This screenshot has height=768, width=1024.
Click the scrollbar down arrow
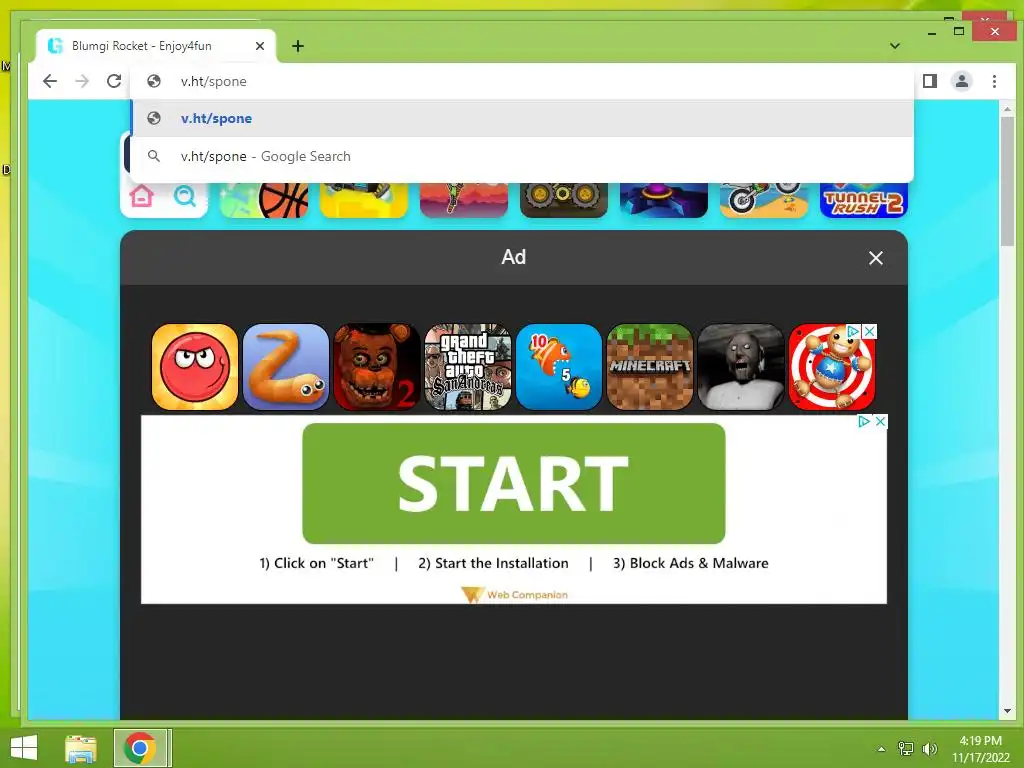pyautogui.click(x=1007, y=711)
